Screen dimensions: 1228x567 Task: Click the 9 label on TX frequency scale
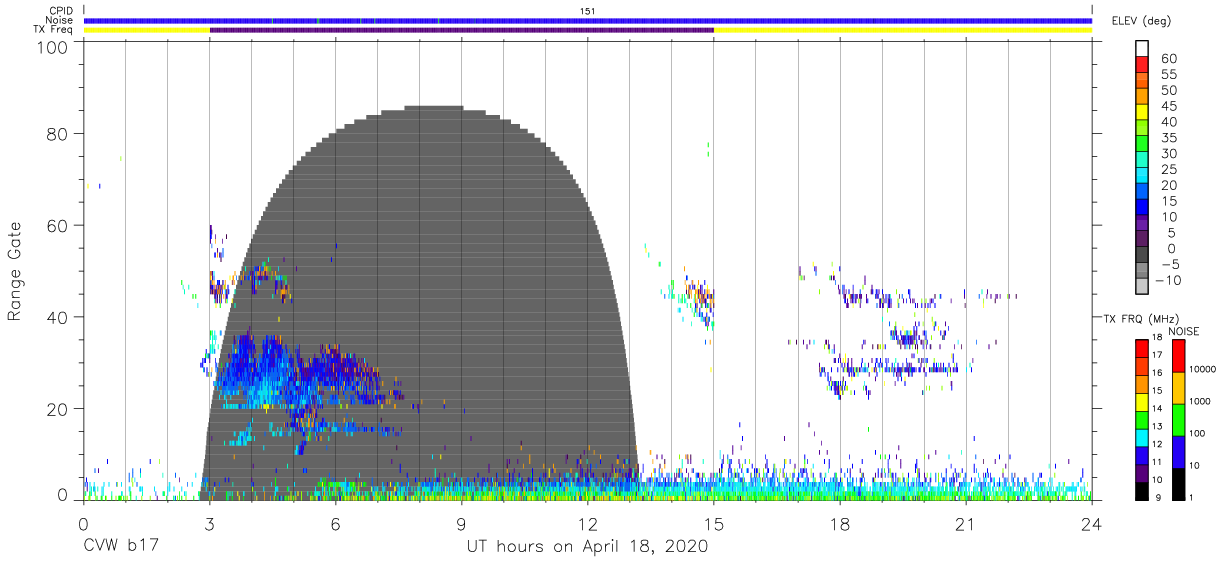click(1160, 497)
